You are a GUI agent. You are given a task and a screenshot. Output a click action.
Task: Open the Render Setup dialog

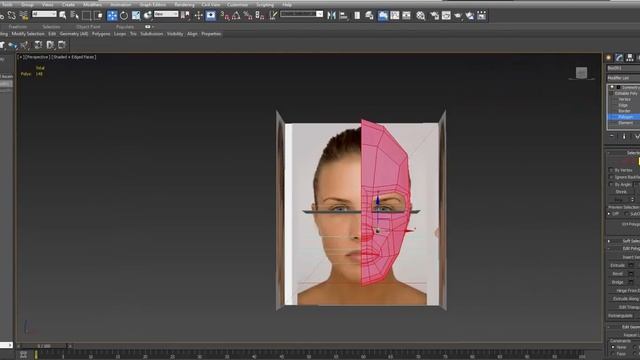(434, 16)
